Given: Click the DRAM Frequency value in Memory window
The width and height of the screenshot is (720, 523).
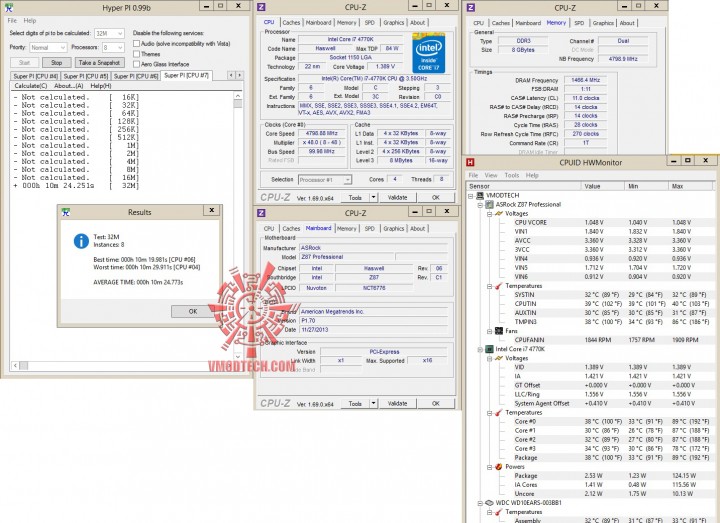Looking at the screenshot, I should [x=585, y=80].
